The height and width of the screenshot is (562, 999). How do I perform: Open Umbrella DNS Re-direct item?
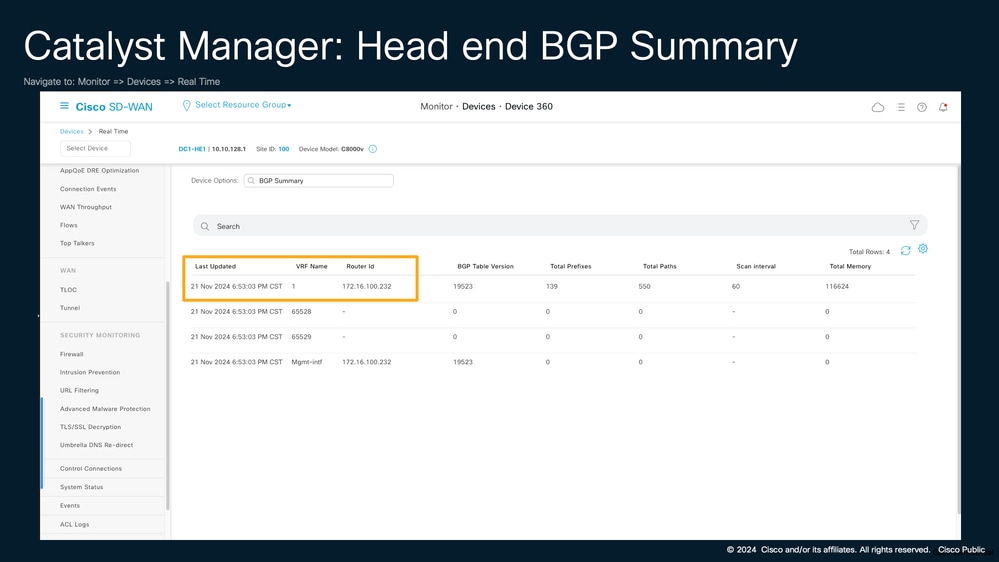pos(96,445)
